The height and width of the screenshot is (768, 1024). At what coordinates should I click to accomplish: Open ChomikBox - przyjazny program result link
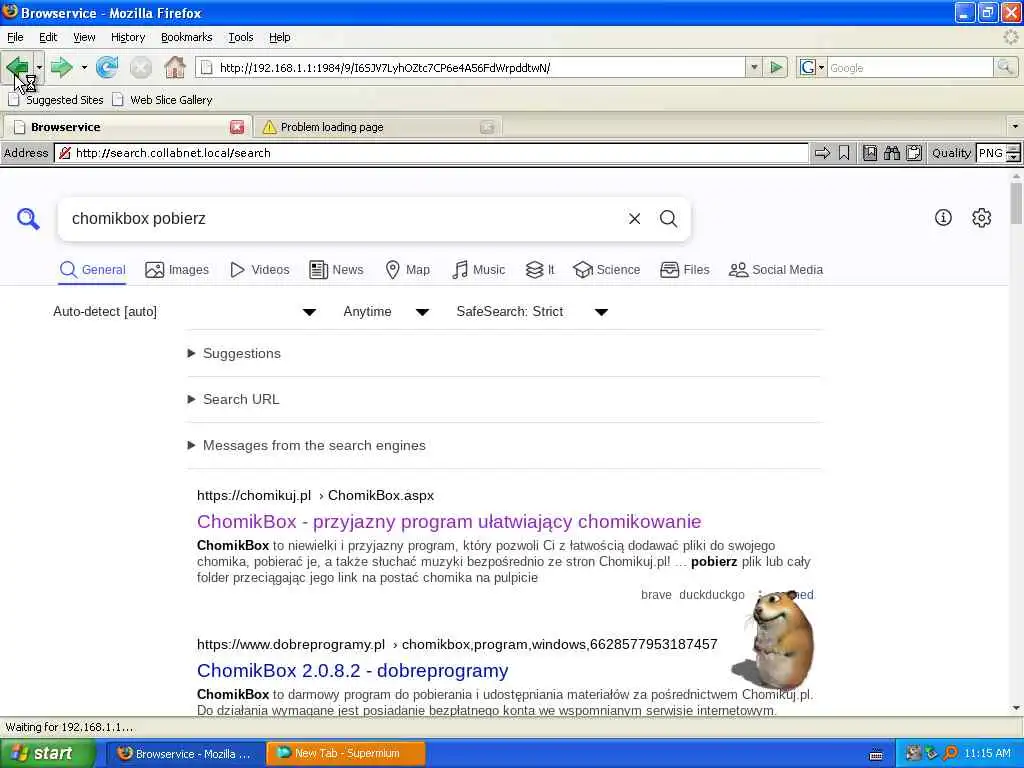(449, 521)
